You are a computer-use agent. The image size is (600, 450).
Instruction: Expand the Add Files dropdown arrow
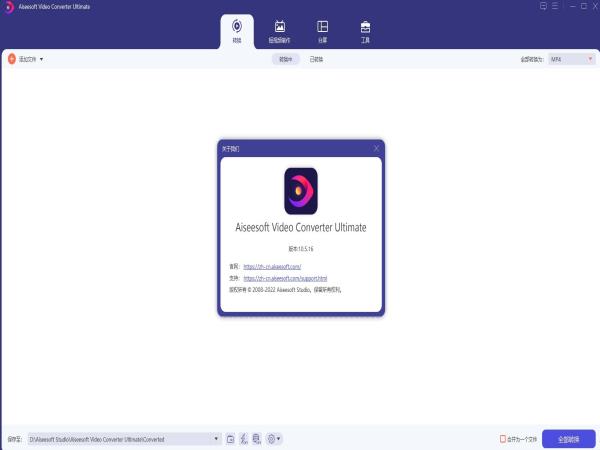pyautogui.click(x=42, y=60)
